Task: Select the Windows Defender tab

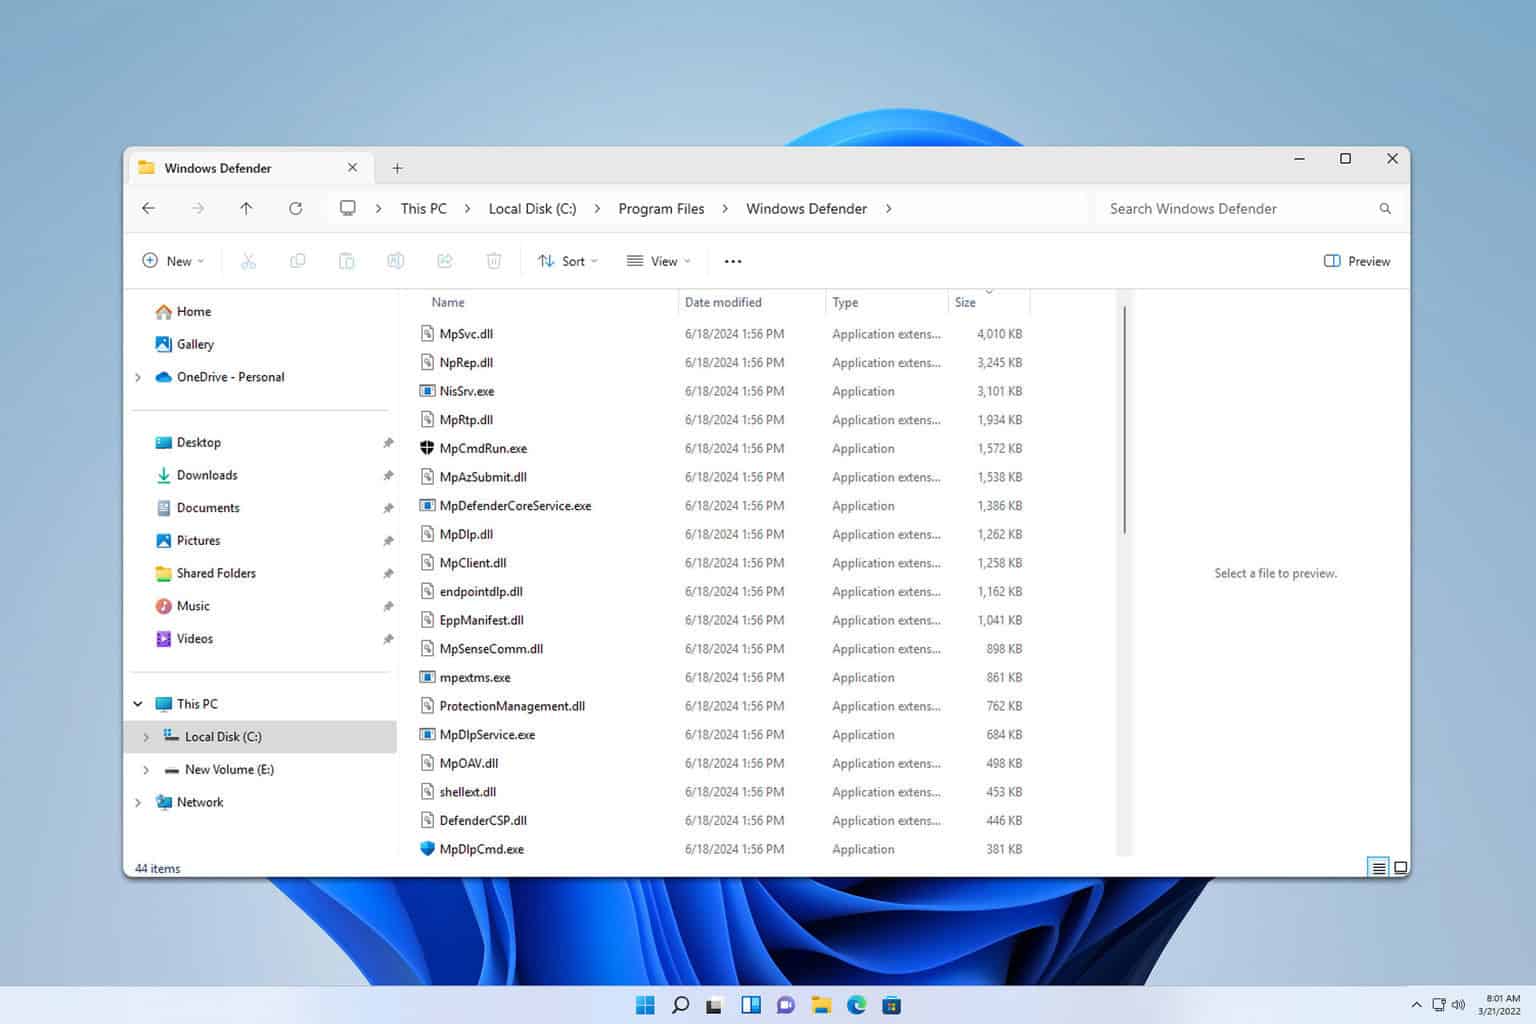Action: (x=218, y=168)
